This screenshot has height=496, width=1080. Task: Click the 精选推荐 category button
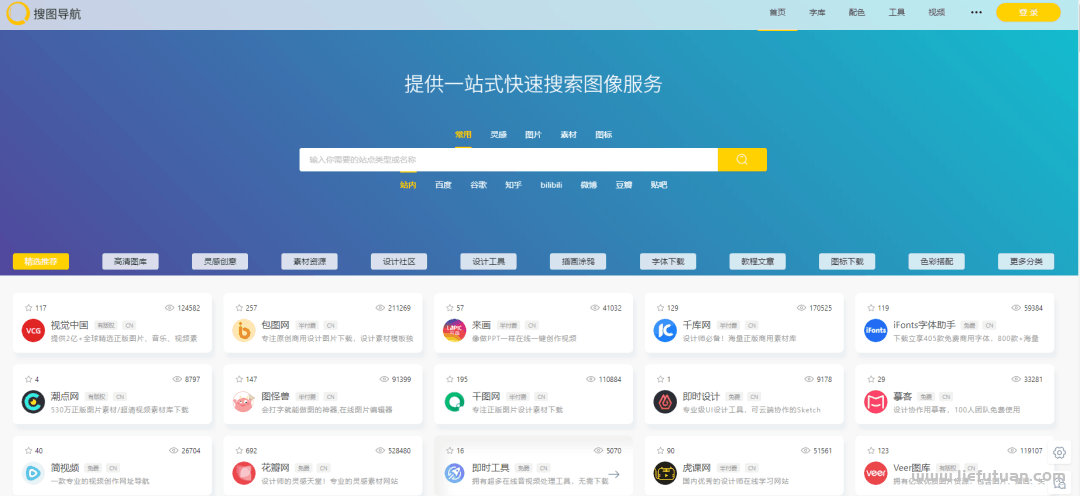point(41,261)
